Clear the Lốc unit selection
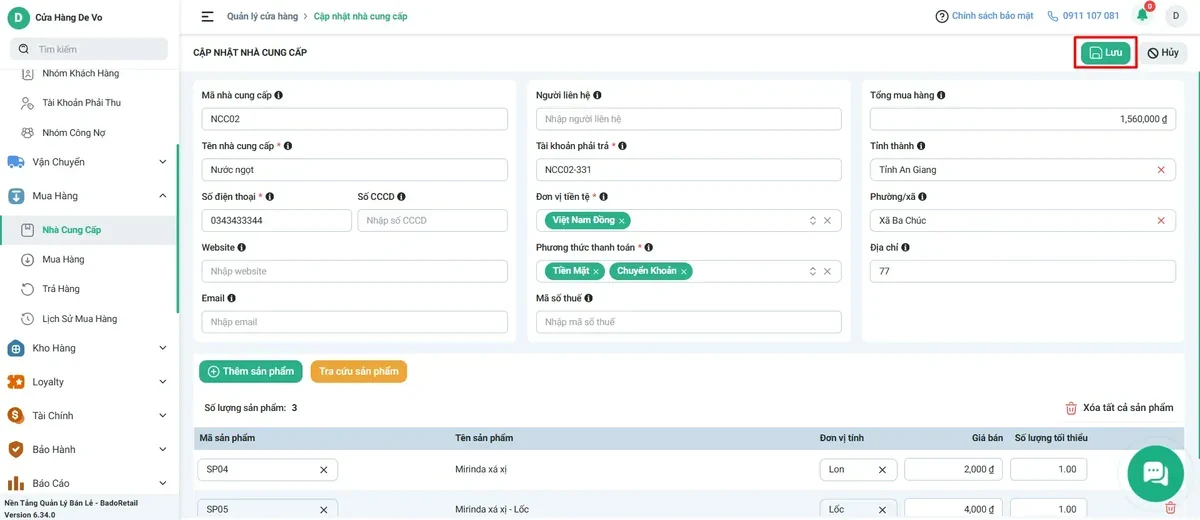The height and width of the screenshot is (520, 1200). tap(882, 509)
